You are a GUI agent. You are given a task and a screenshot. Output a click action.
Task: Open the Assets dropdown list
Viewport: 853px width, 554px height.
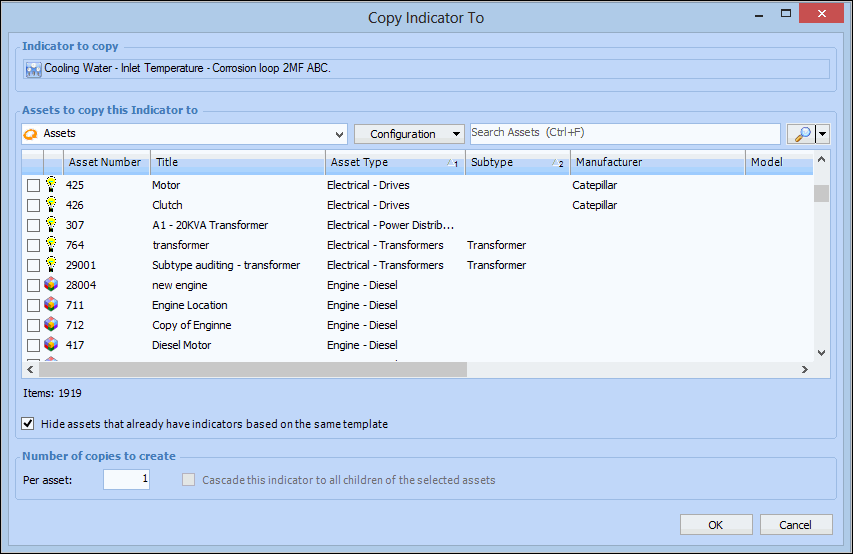coord(340,134)
